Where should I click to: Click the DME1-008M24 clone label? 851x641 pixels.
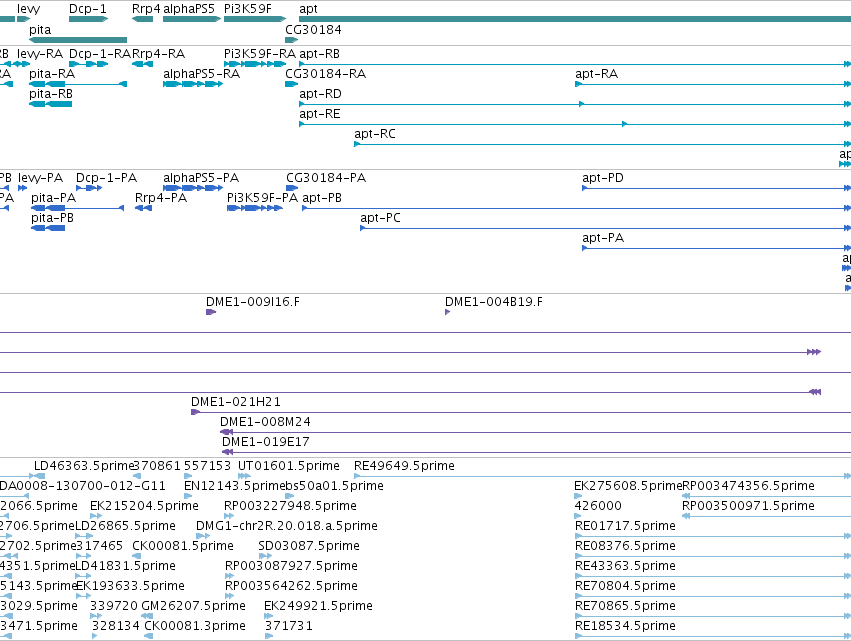pos(265,422)
